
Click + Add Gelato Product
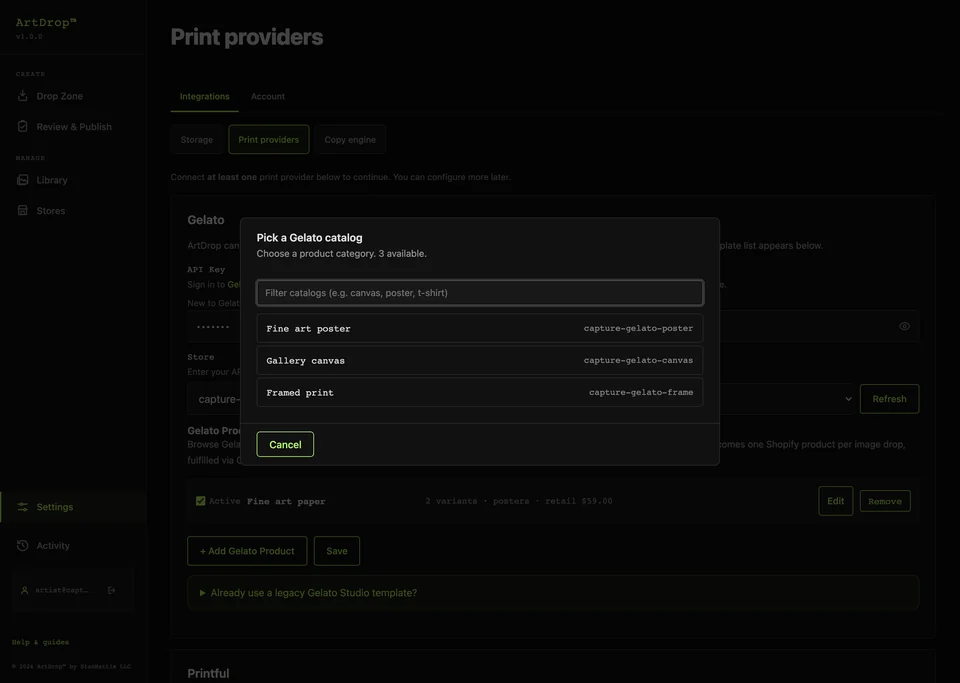coord(247,551)
